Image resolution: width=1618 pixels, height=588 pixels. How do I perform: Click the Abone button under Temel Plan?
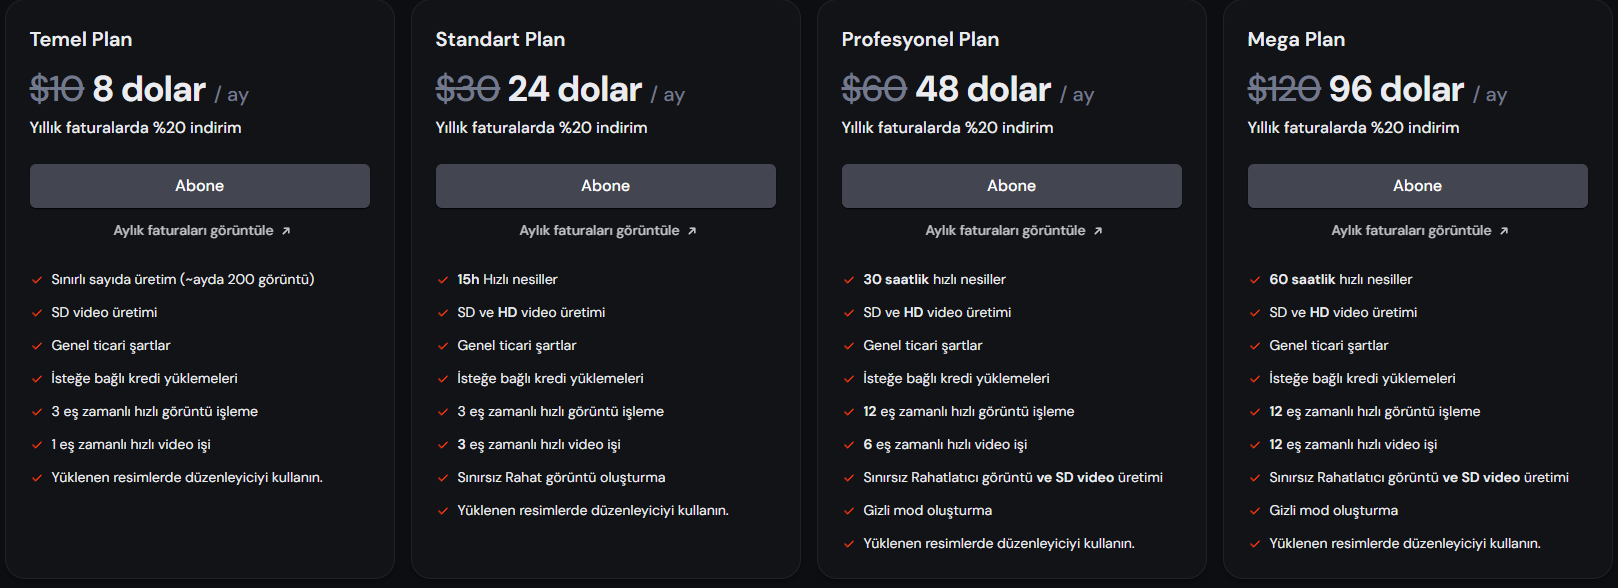[200, 186]
